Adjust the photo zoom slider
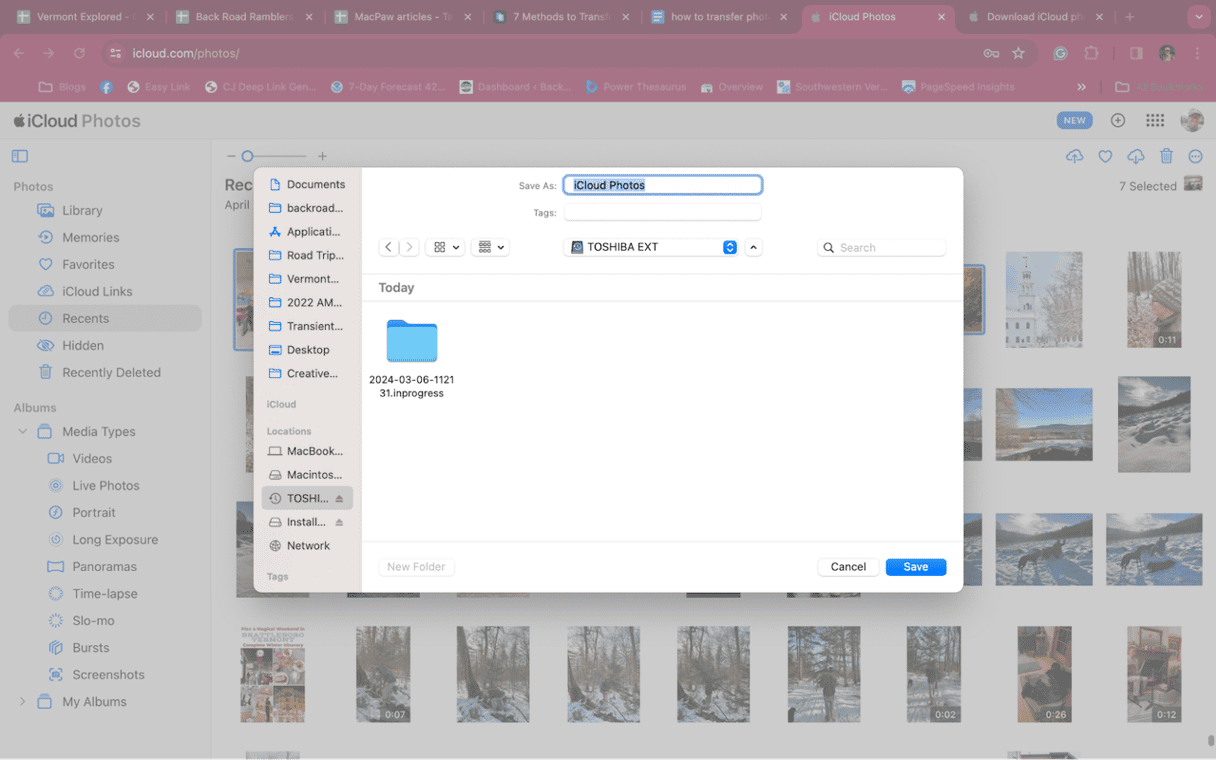This screenshot has width=1216, height=760. pyautogui.click(x=248, y=156)
